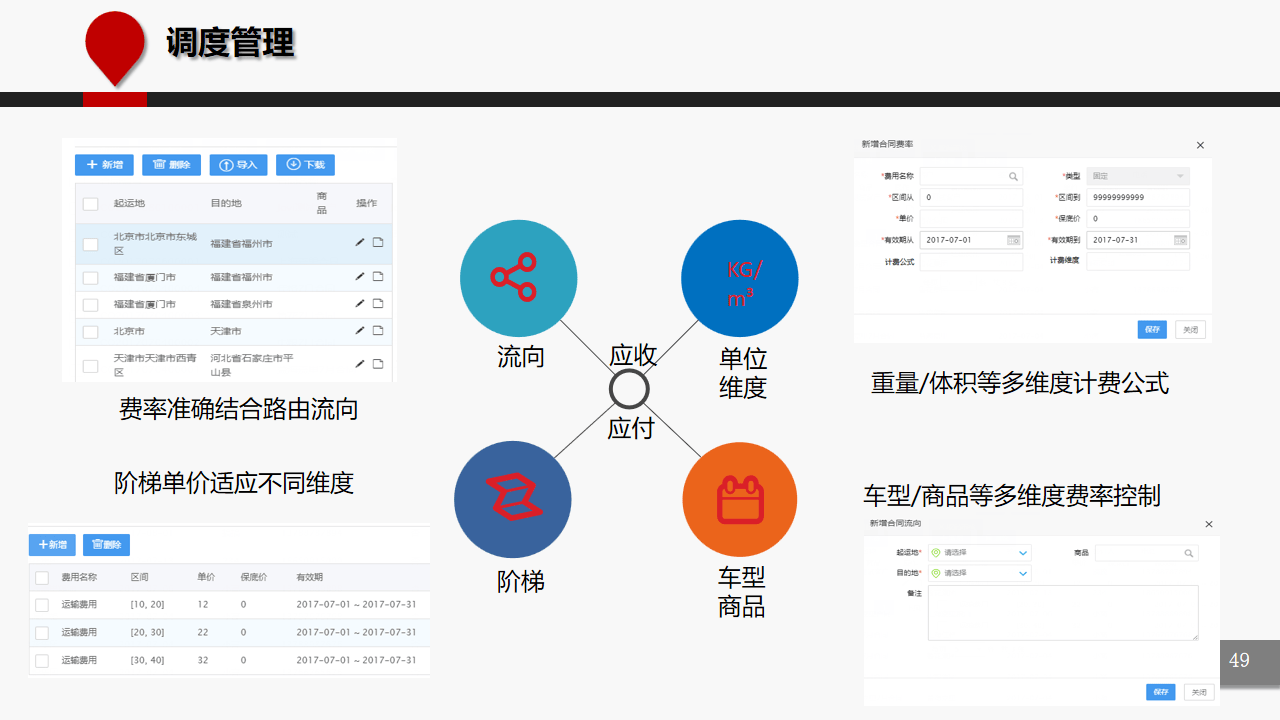Viewport: 1280px width, 720px height.
Task: Close the 新增合同费率 dialog with X
Action: [x=1201, y=145]
